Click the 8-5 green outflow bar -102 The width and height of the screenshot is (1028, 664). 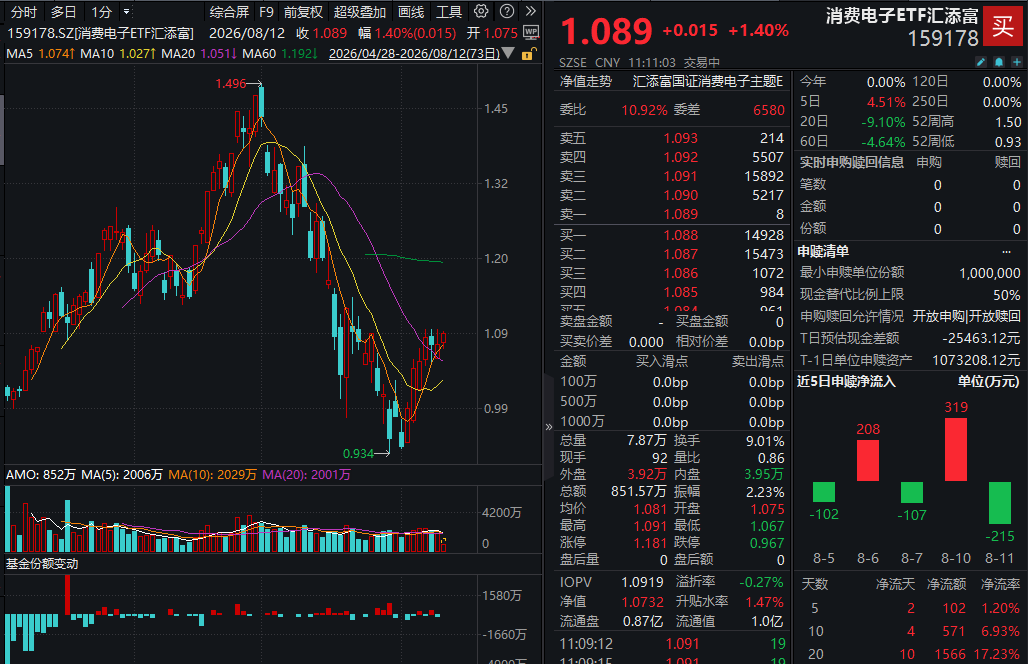point(824,492)
